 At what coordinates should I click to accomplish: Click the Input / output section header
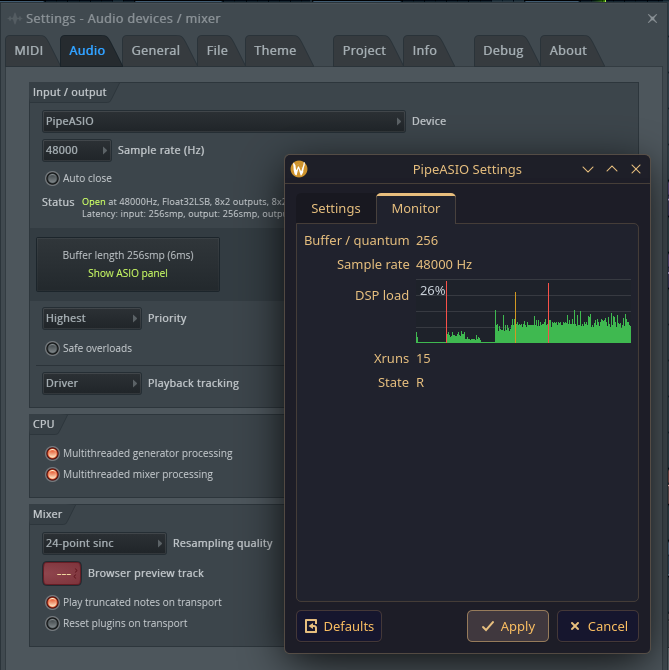coord(70,92)
